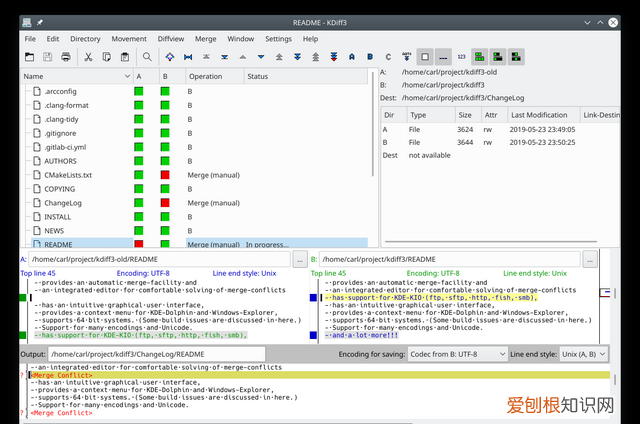Jump to next delta down-arrow icon
The width and height of the screenshot is (640, 424).
coord(261,57)
